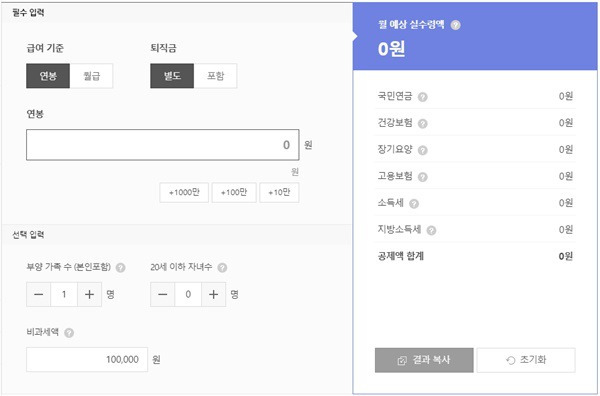Click the 초기화 reset button
The height and width of the screenshot is (396, 600).
coord(526,360)
